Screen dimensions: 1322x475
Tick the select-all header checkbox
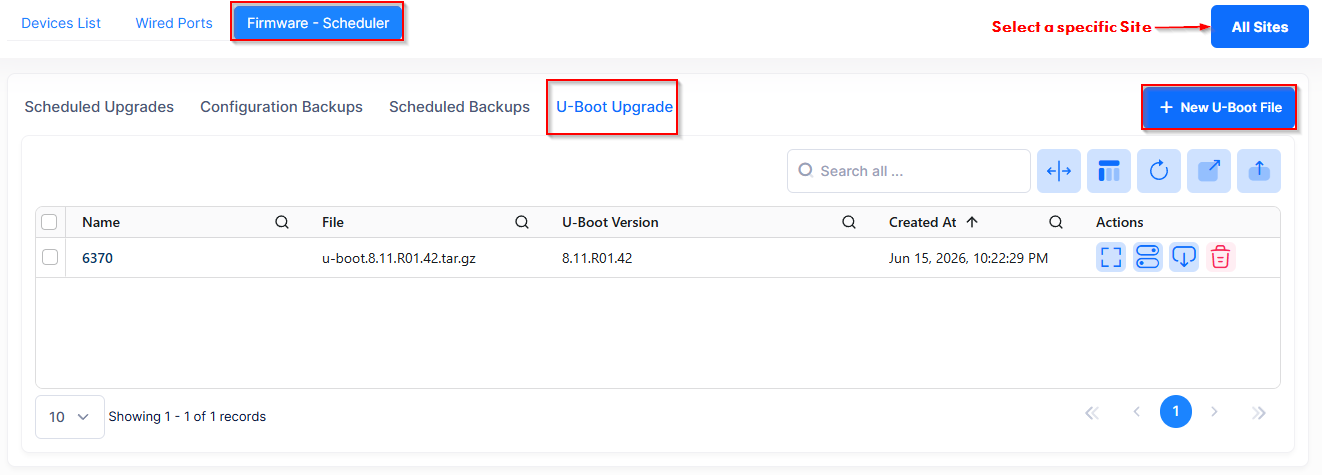point(49,222)
